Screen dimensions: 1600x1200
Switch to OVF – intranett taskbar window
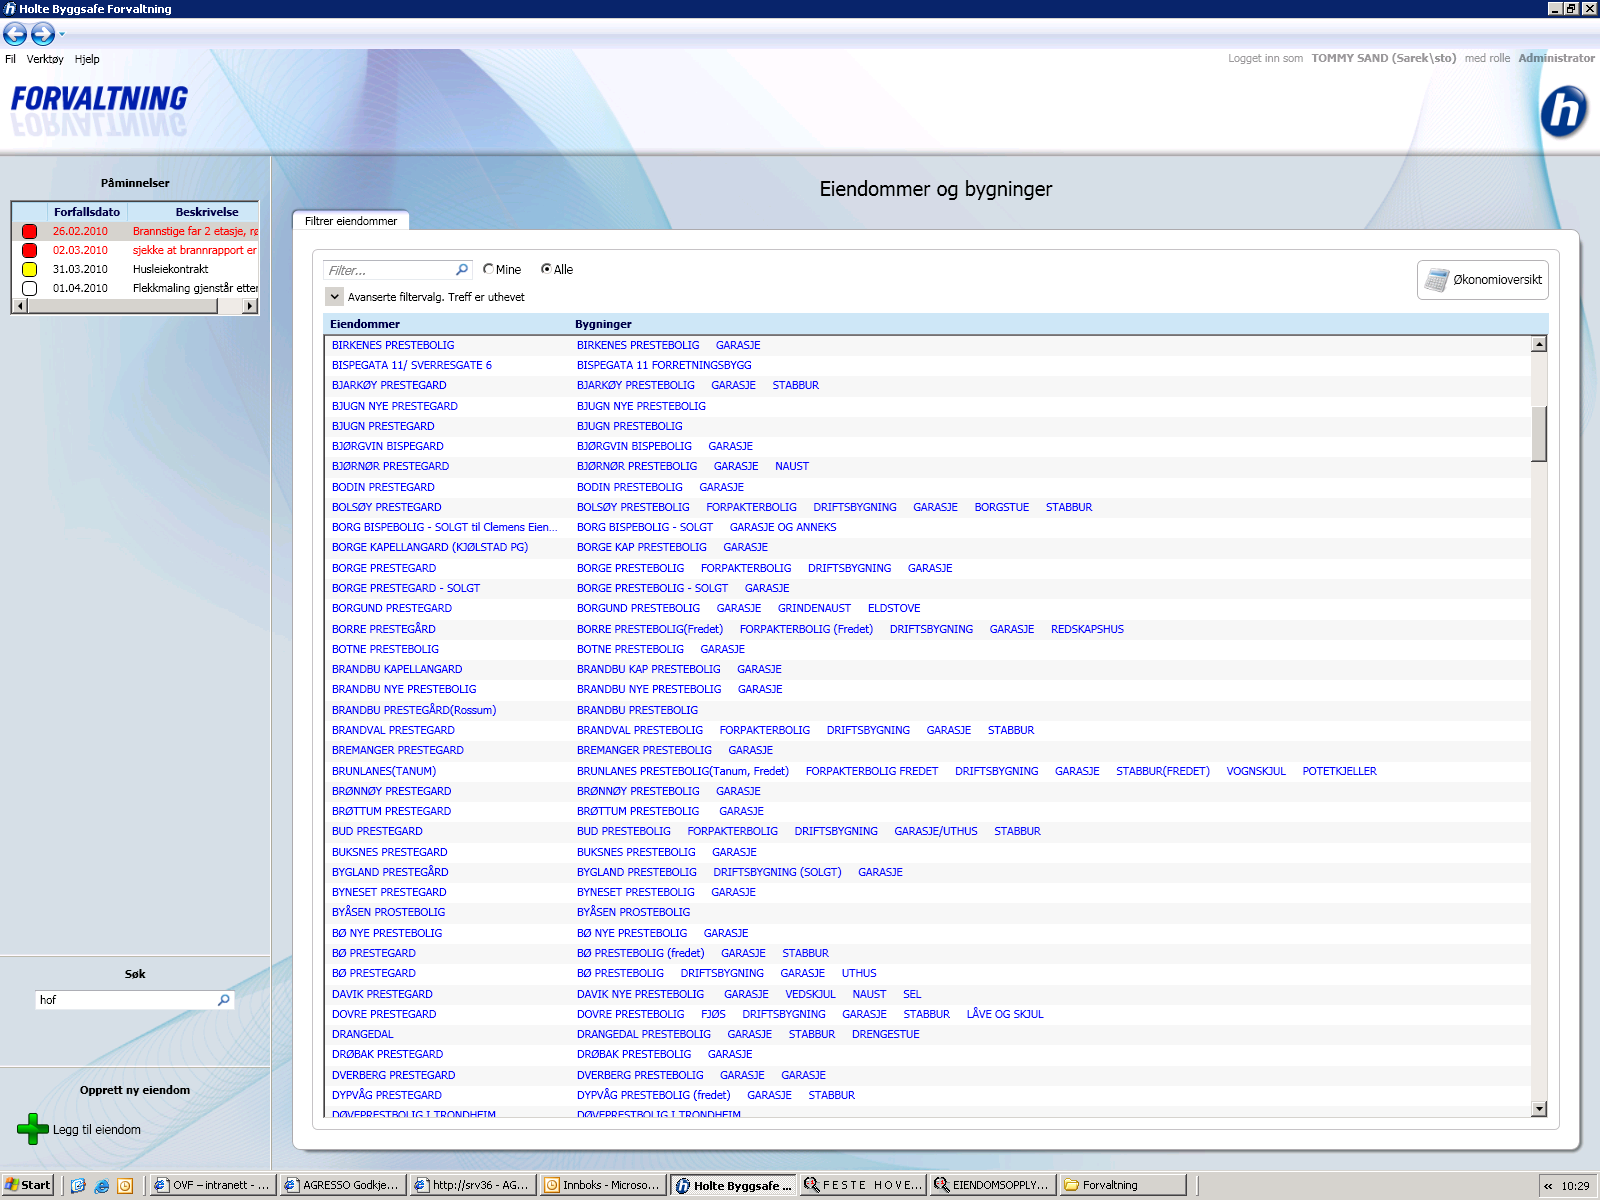(212, 1185)
